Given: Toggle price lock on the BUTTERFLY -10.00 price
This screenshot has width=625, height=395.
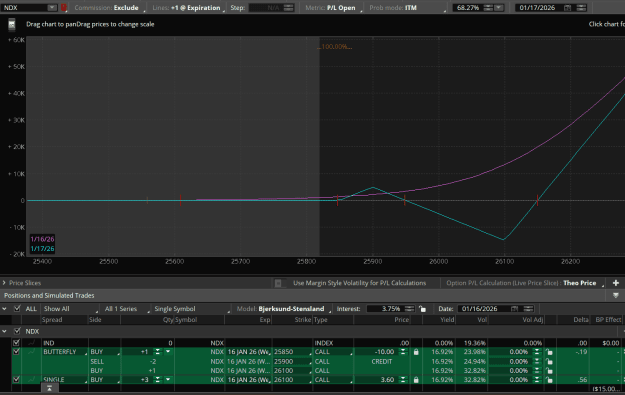Looking at the screenshot, I should pos(416,352).
